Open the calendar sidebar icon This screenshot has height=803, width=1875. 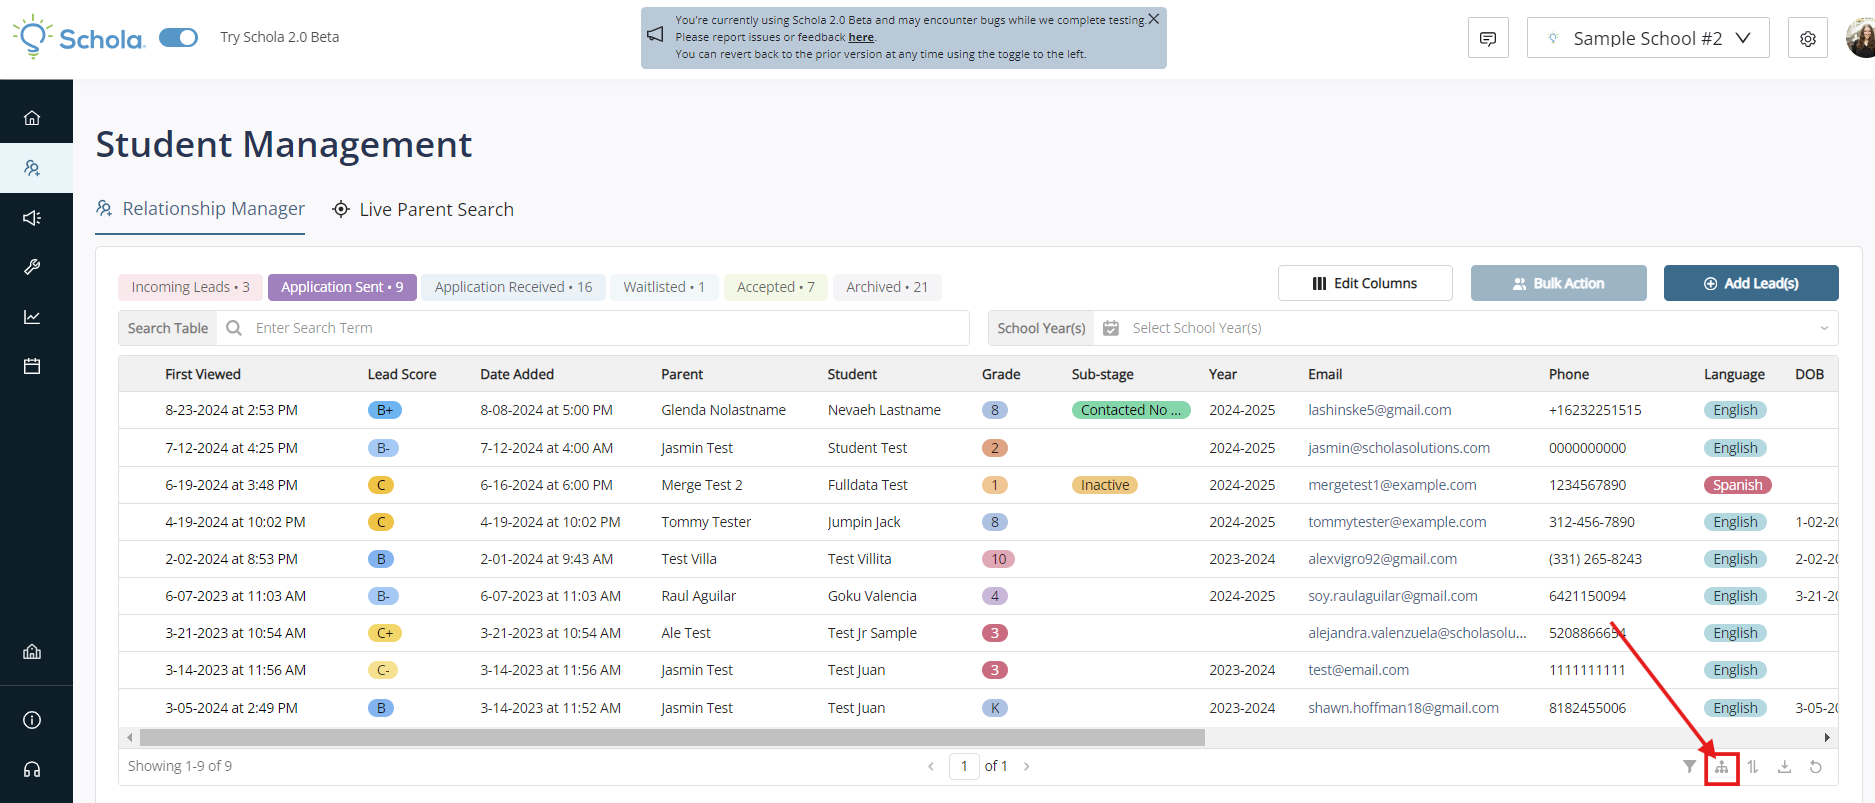pos(32,366)
